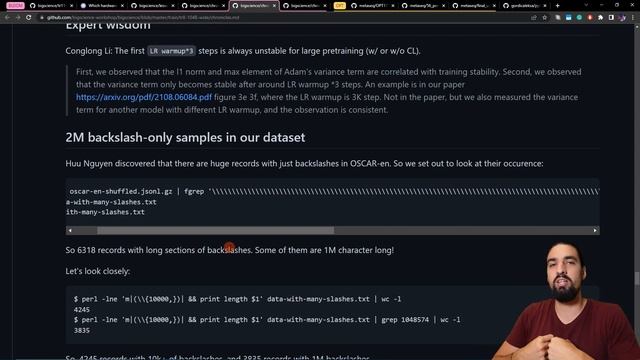
Task: Open the arxiv.org/pdf/2108.06084.pdf link
Action: pyautogui.click(x=144, y=97)
